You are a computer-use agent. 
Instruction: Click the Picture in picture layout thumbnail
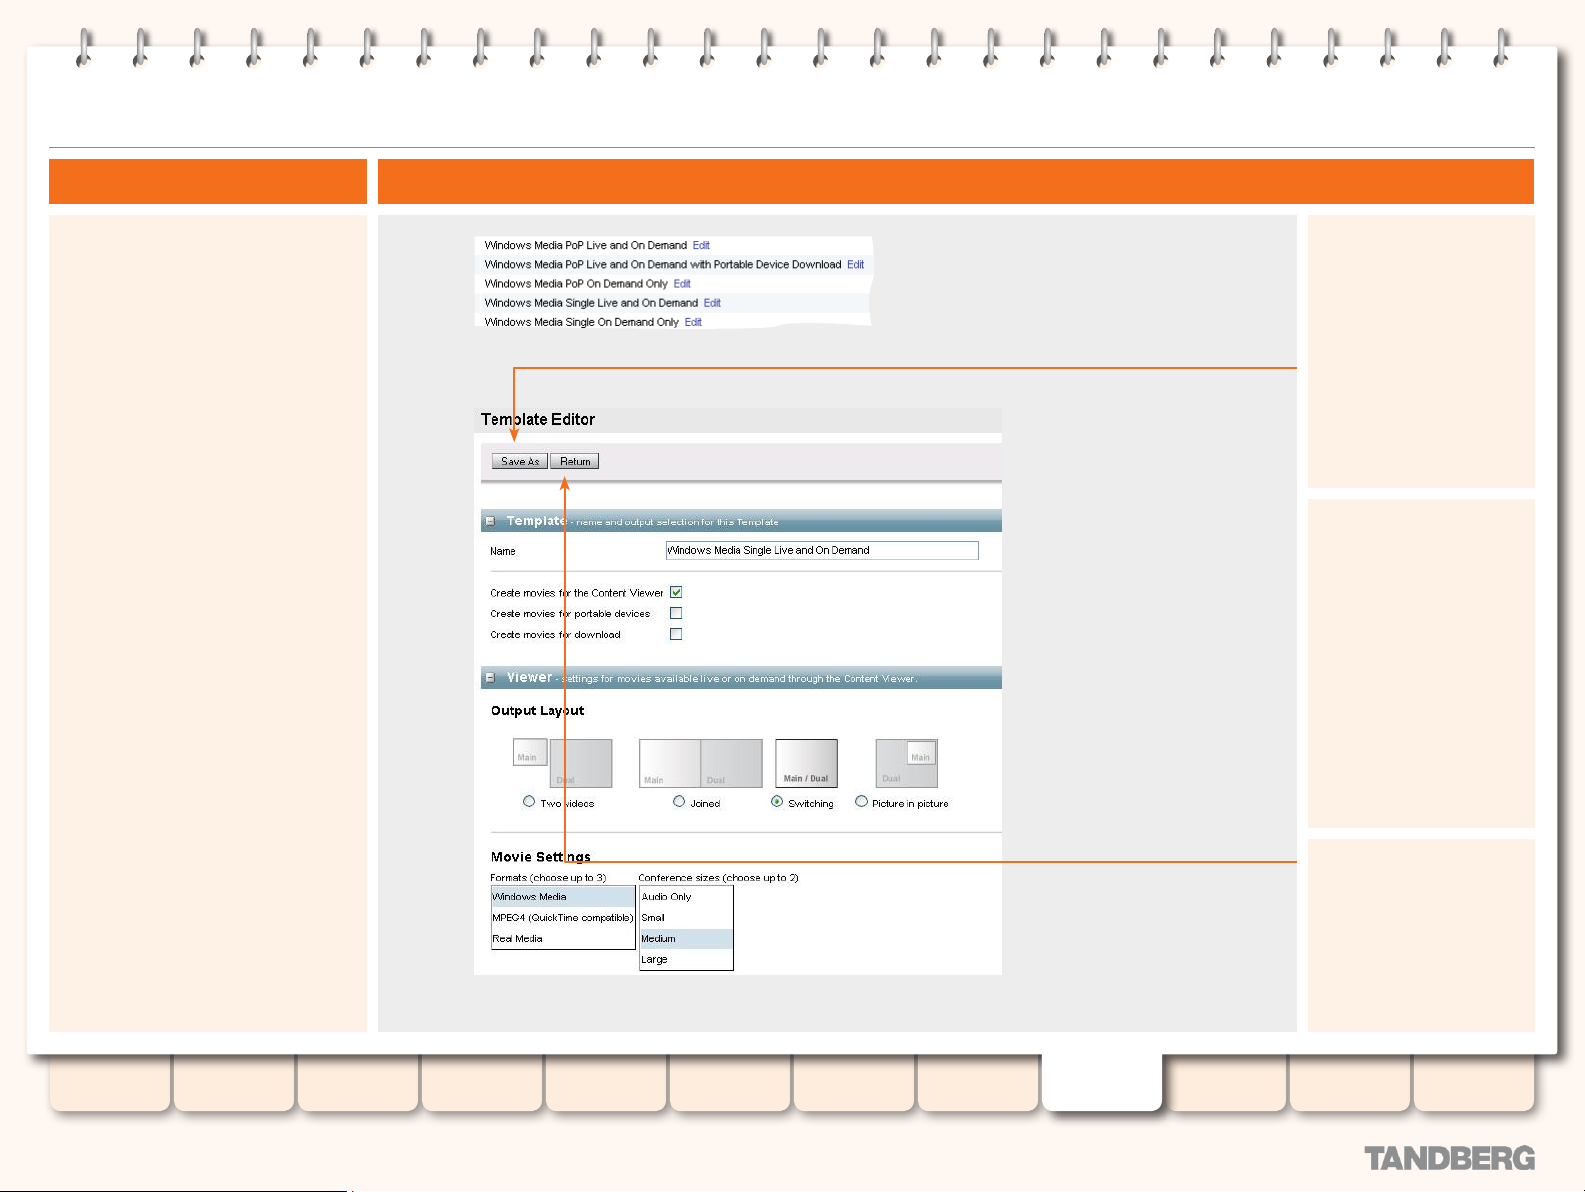(x=906, y=763)
